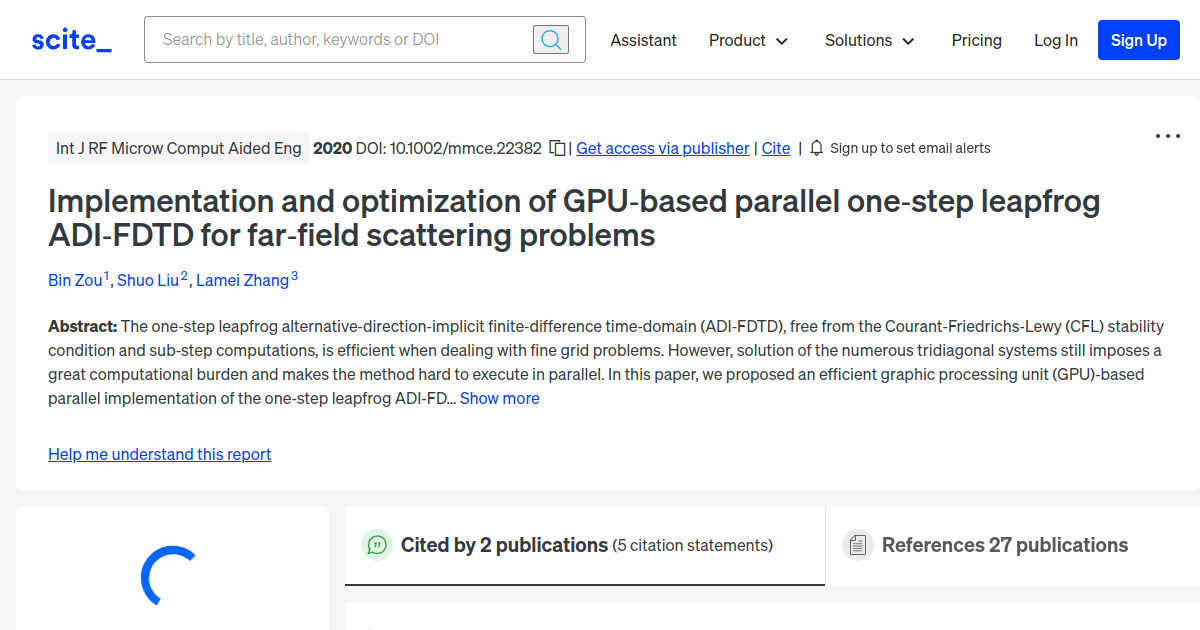Open the three-dot overflow menu

point(1167,135)
